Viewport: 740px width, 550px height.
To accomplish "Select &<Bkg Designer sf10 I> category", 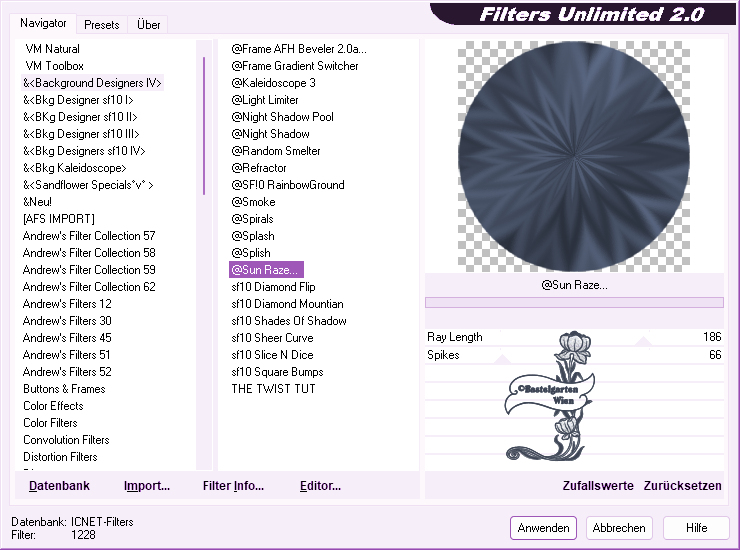I will tap(78, 100).
